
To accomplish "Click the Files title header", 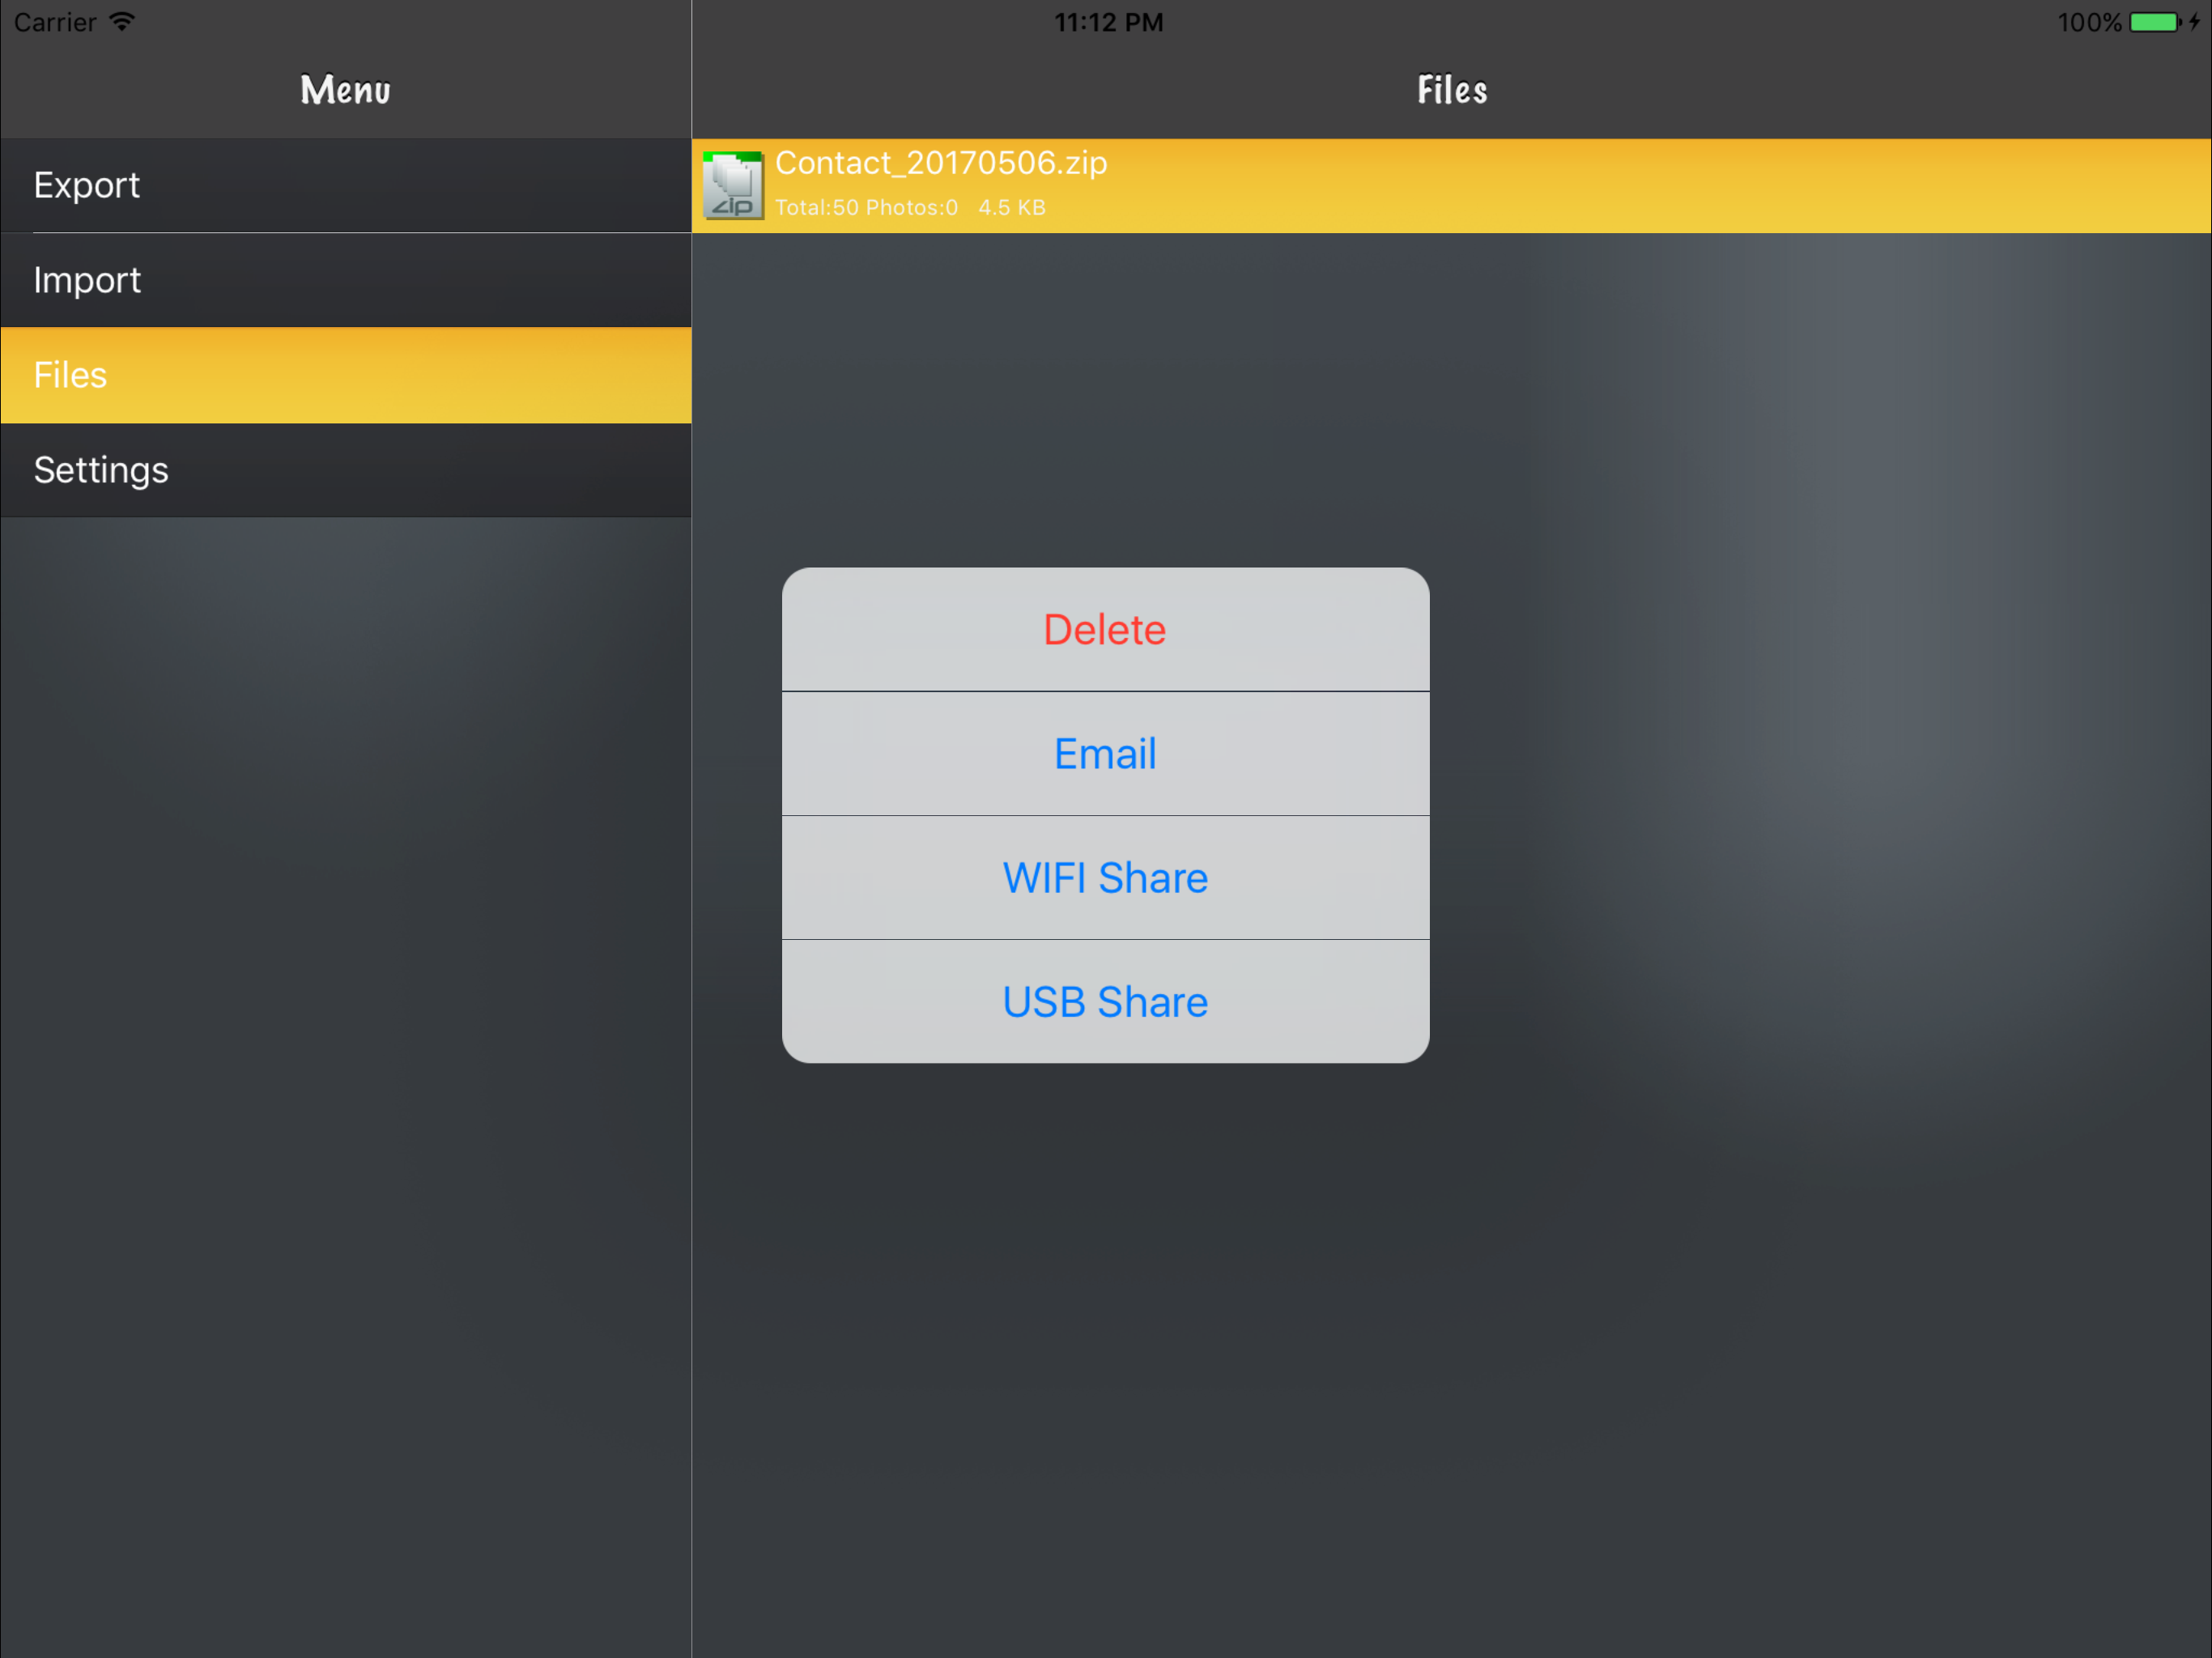I will (x=1451, y=90).
